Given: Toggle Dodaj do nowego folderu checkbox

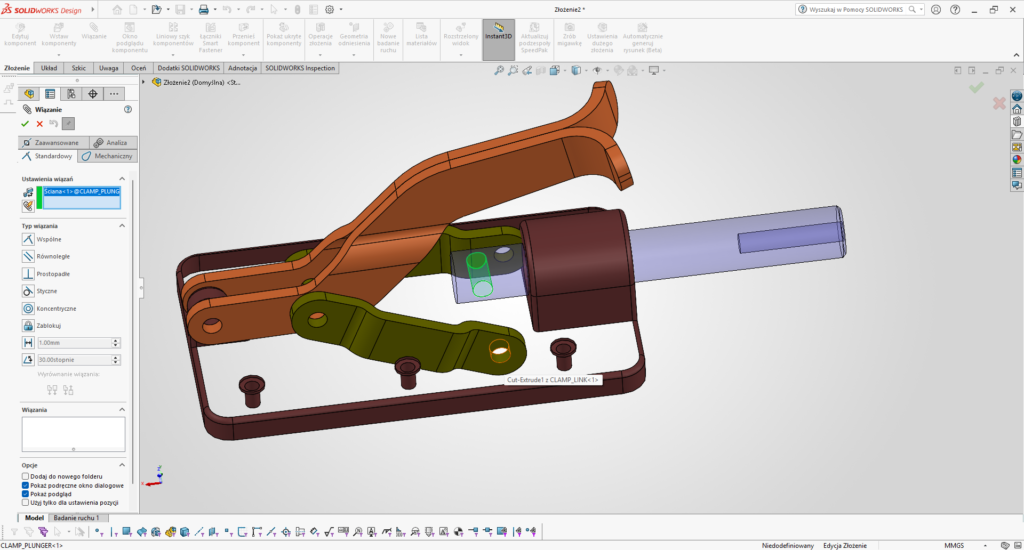Looking at the screenshot, I should [x=25, y=476].
